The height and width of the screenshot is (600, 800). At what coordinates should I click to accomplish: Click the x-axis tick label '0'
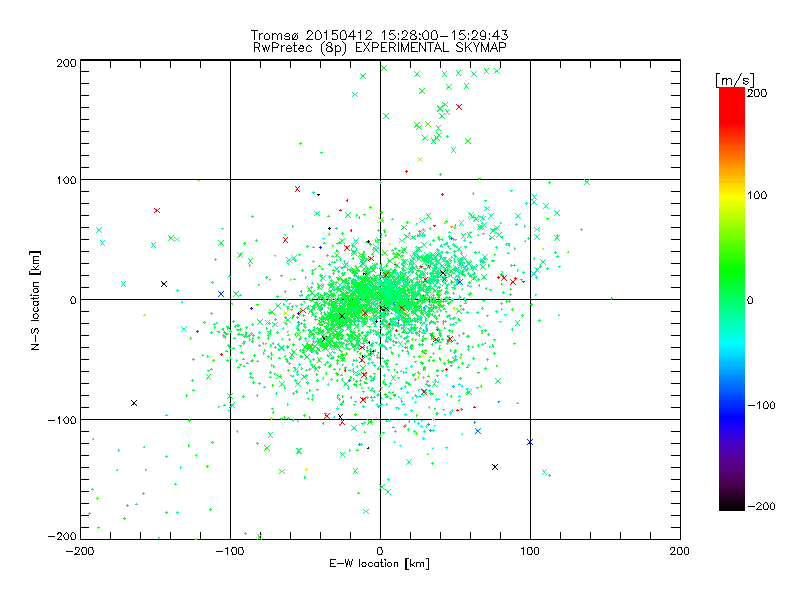(380, 551)
